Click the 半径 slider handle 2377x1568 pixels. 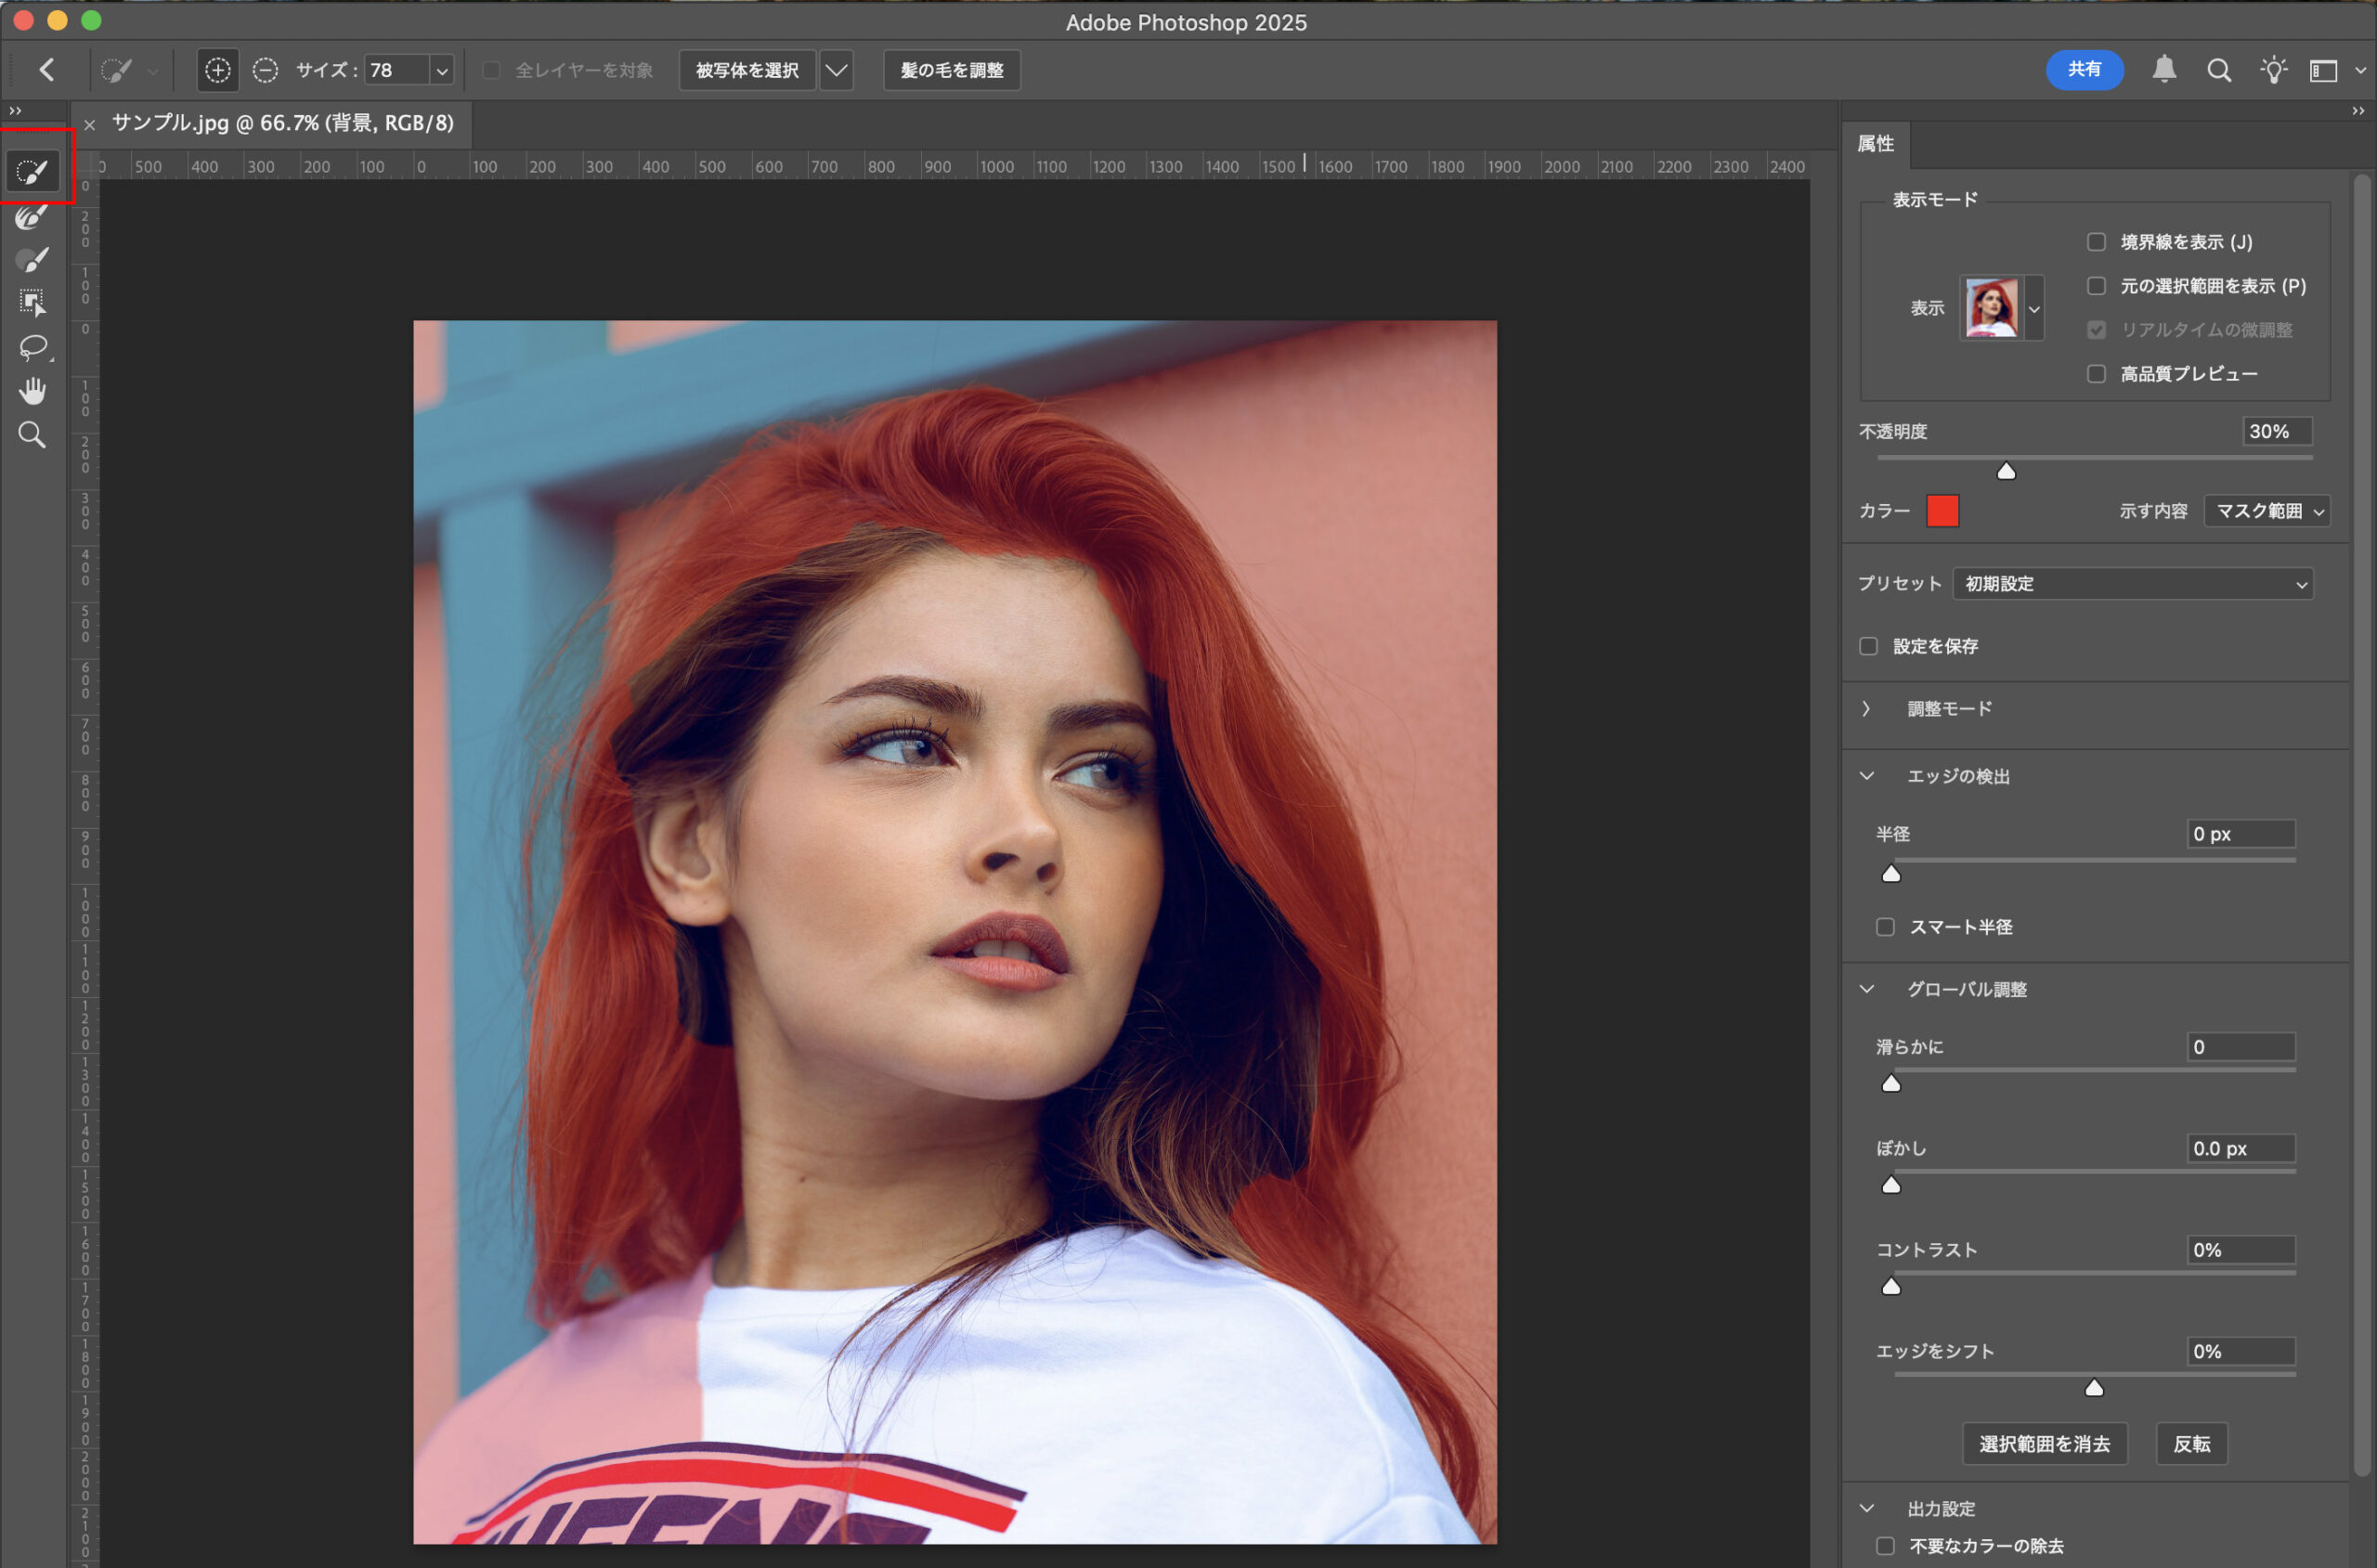point(1890,874)
